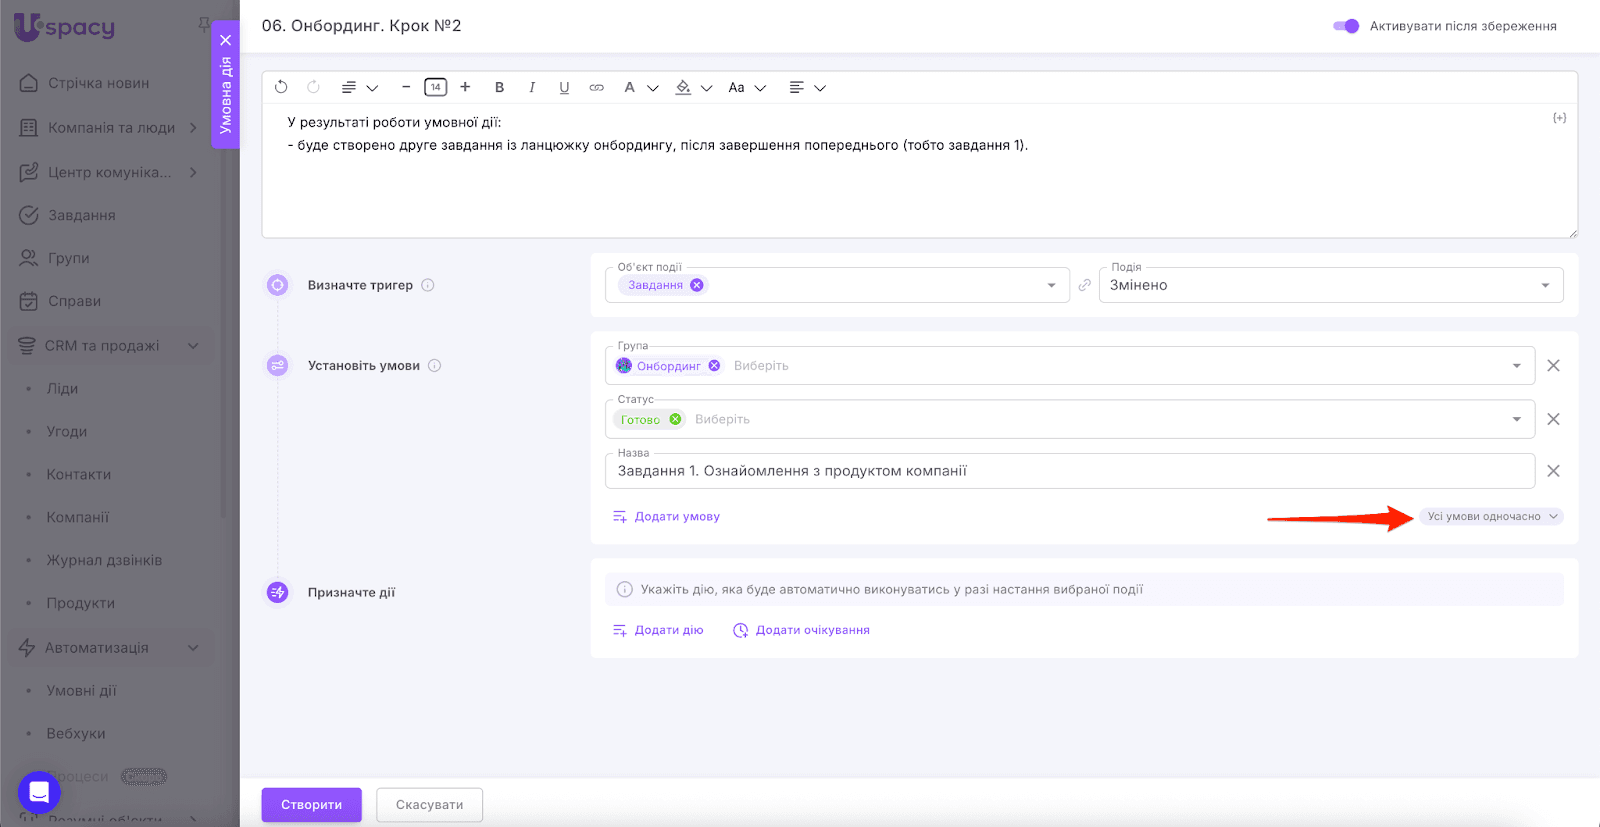Open the chat support bubble
The width and height of the screenshot is (1600, 827).
pyautogui.click(x=39, y=793)
